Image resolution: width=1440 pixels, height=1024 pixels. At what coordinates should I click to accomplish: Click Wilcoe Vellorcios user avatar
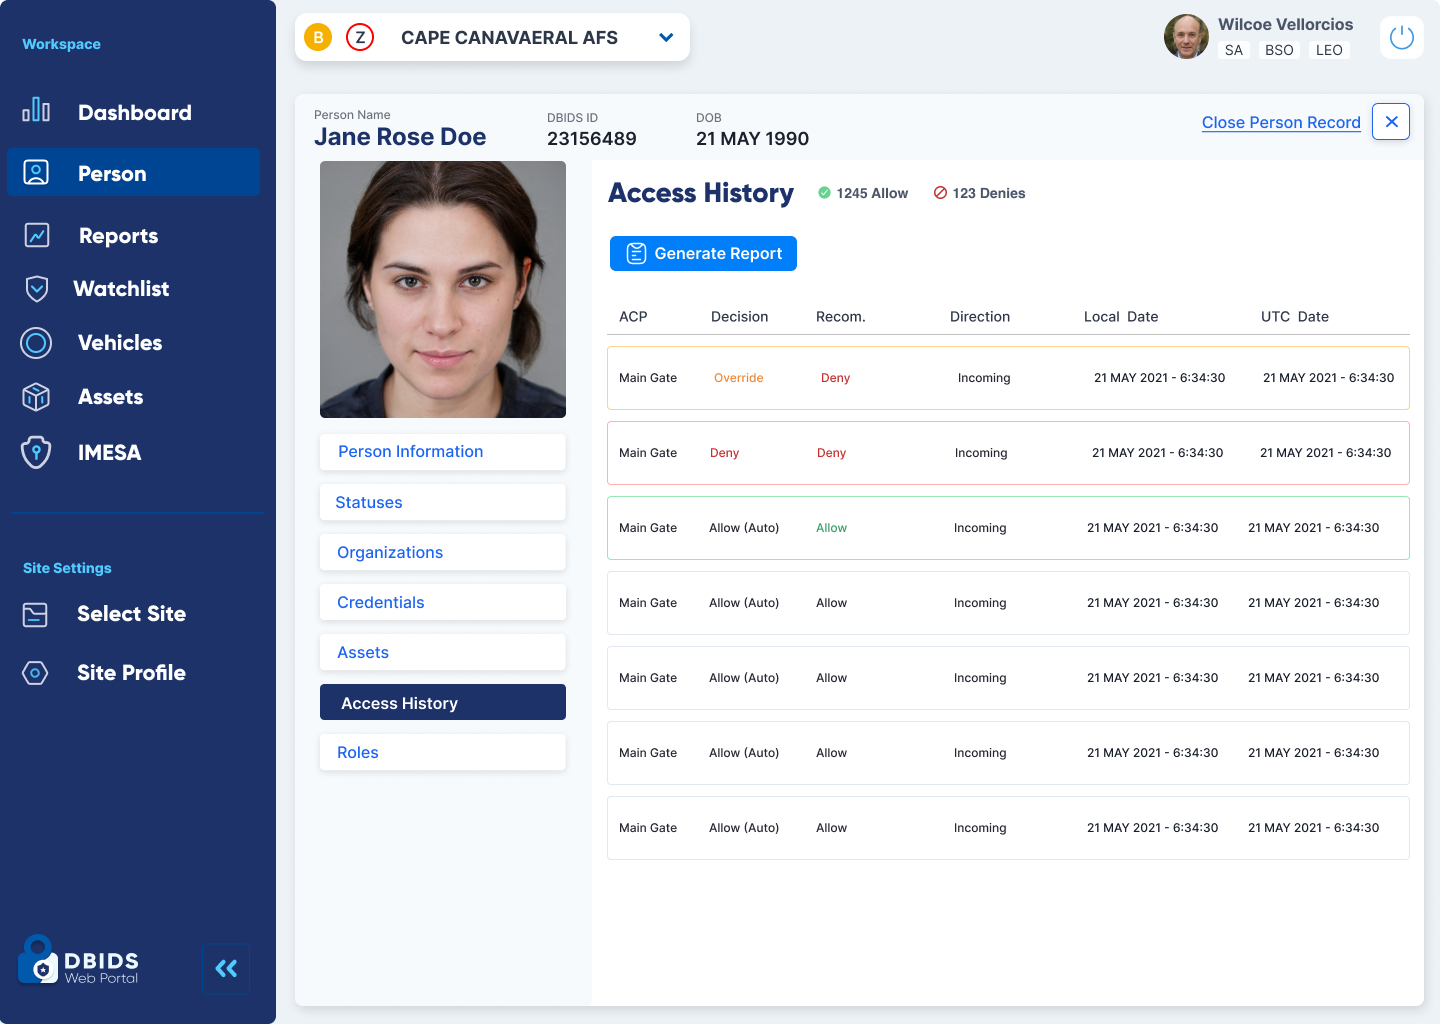pos(1187,37)
